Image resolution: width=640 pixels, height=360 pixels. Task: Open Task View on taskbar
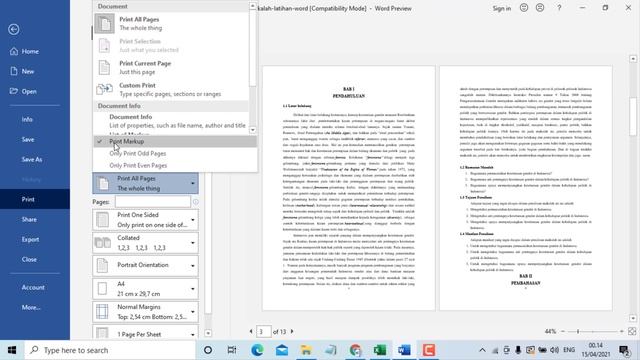232,350
